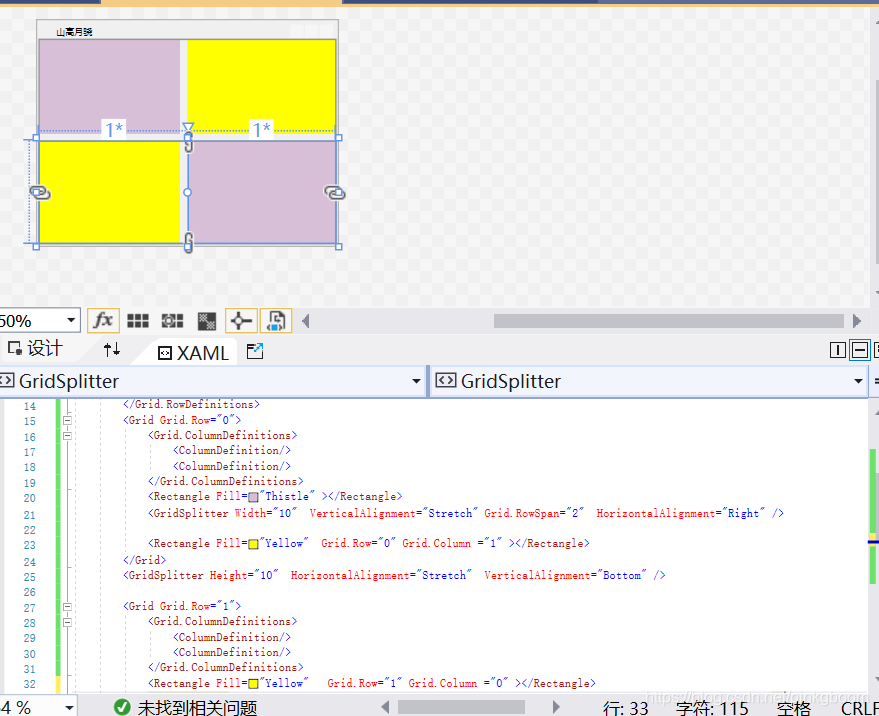Toggle the bottom margin chain-link icon
Screen dimensions: 879x716
pyautogui.click(x=188, y=242)
